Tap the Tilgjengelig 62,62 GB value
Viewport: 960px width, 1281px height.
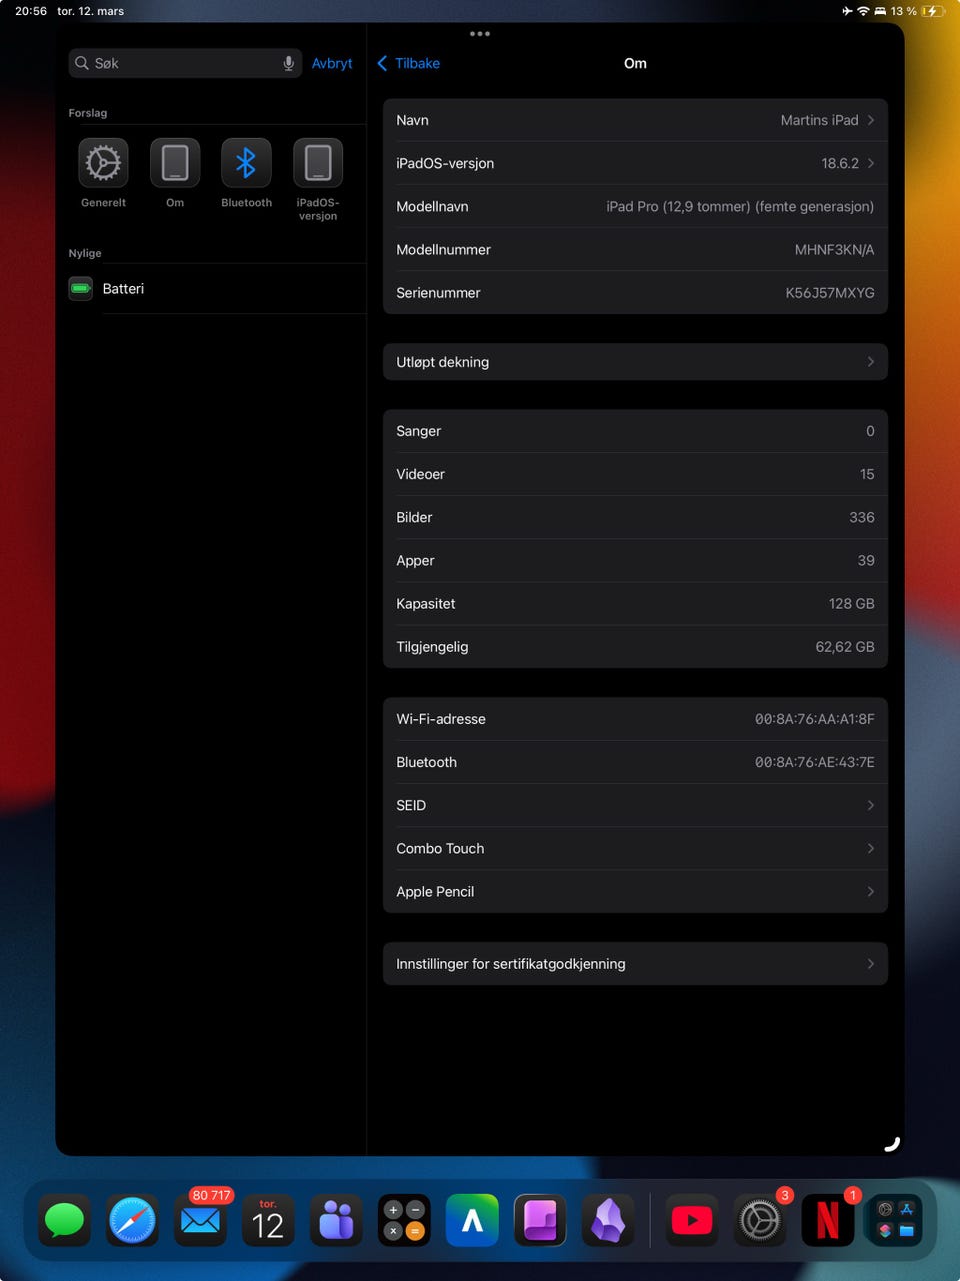coord(845,647)
